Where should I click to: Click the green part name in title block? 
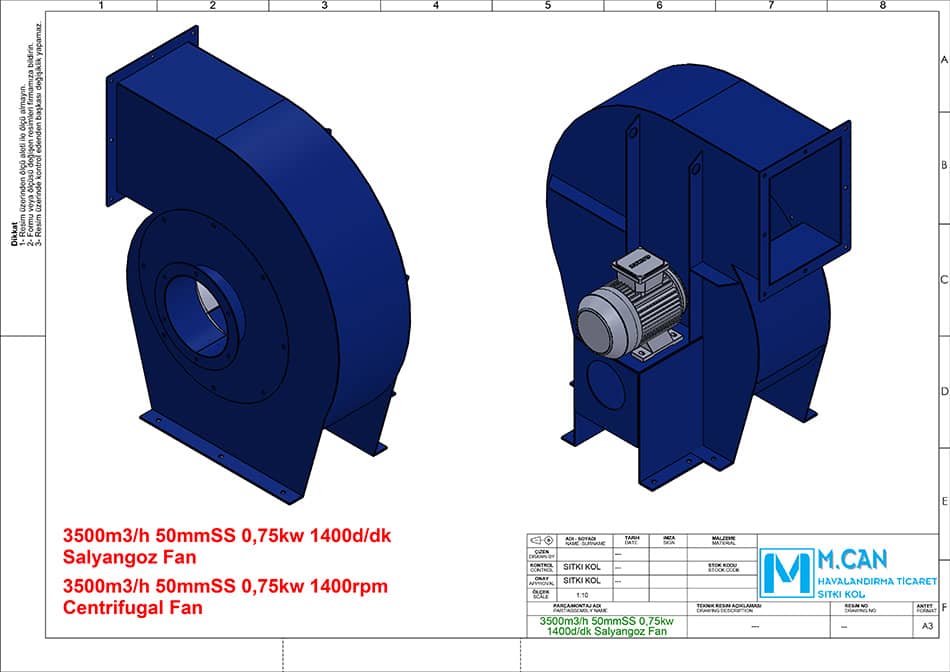pyautogui.click(x=602, y=626)
